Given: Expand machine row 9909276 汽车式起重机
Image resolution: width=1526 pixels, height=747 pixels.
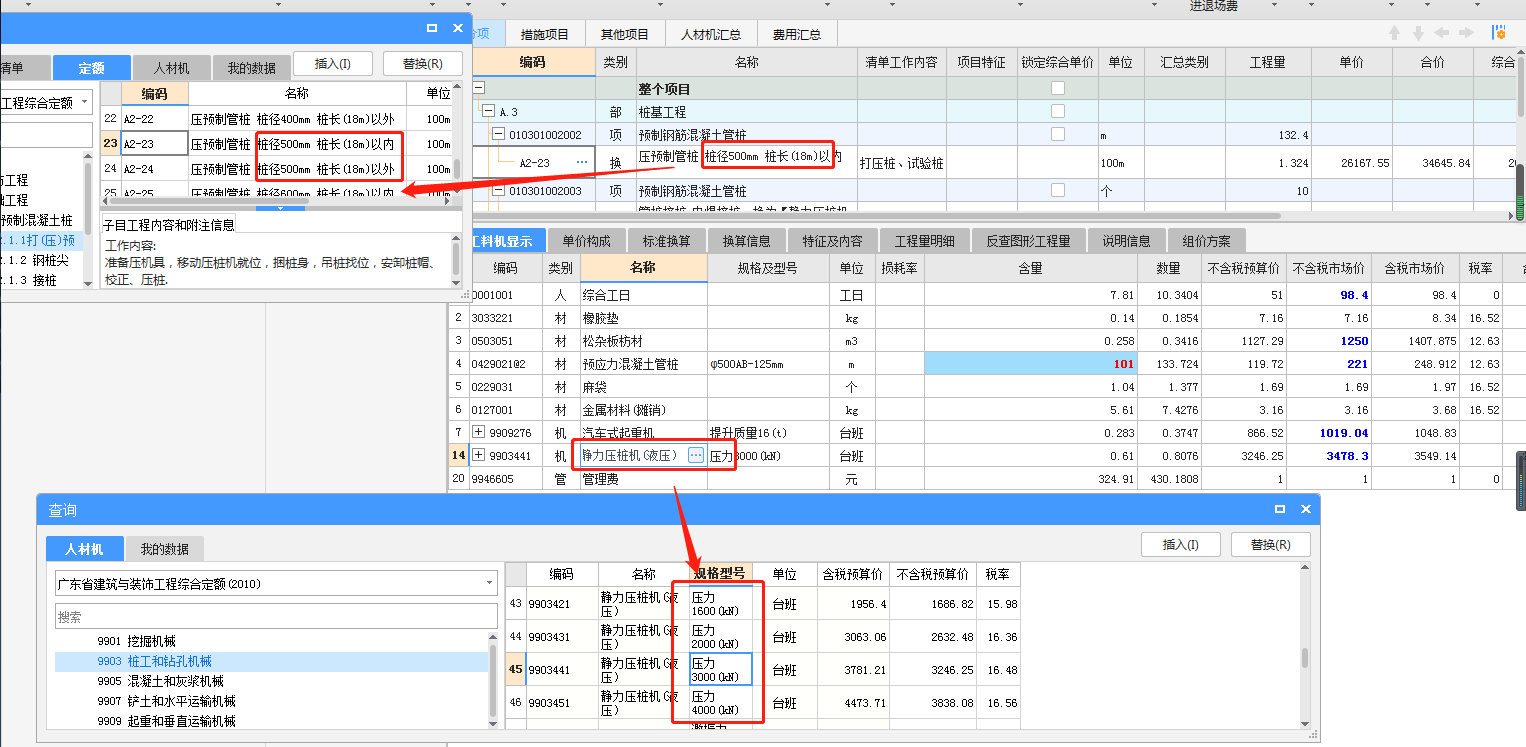Looking at the screenshot, I should pos(478,432).
